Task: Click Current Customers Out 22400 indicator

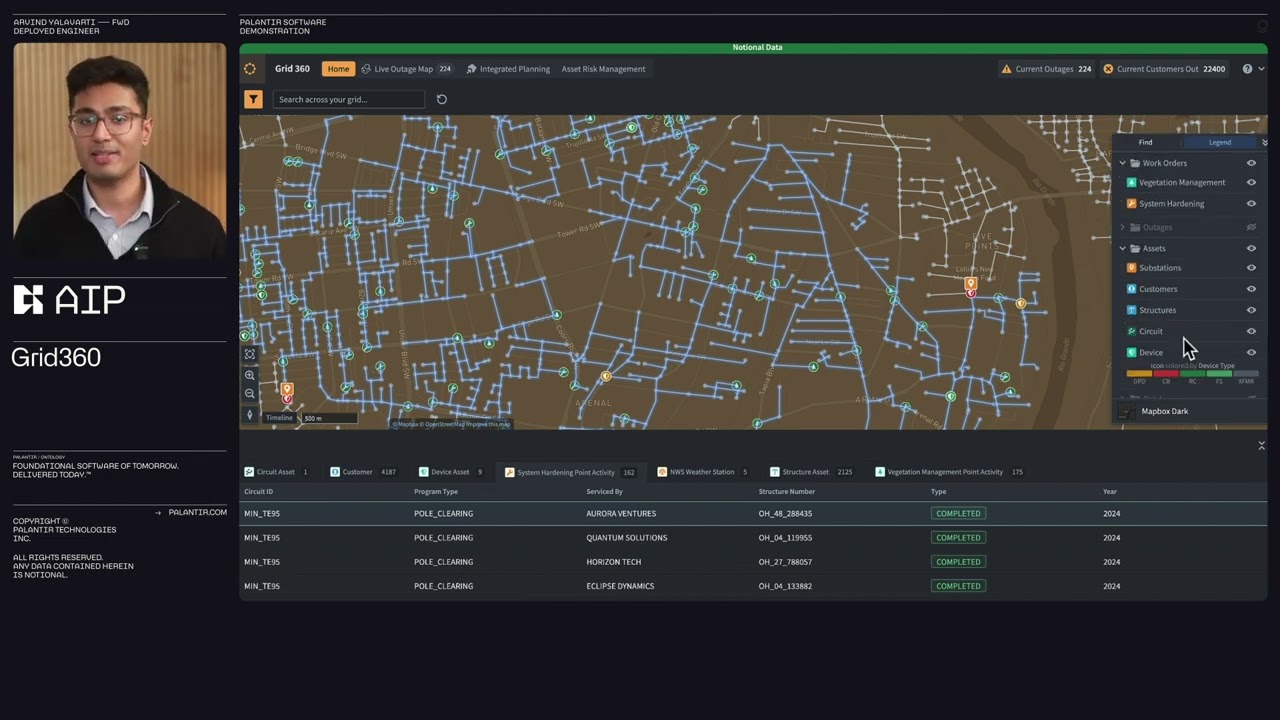Action: pyautogui.click(x=1164, y=69)
